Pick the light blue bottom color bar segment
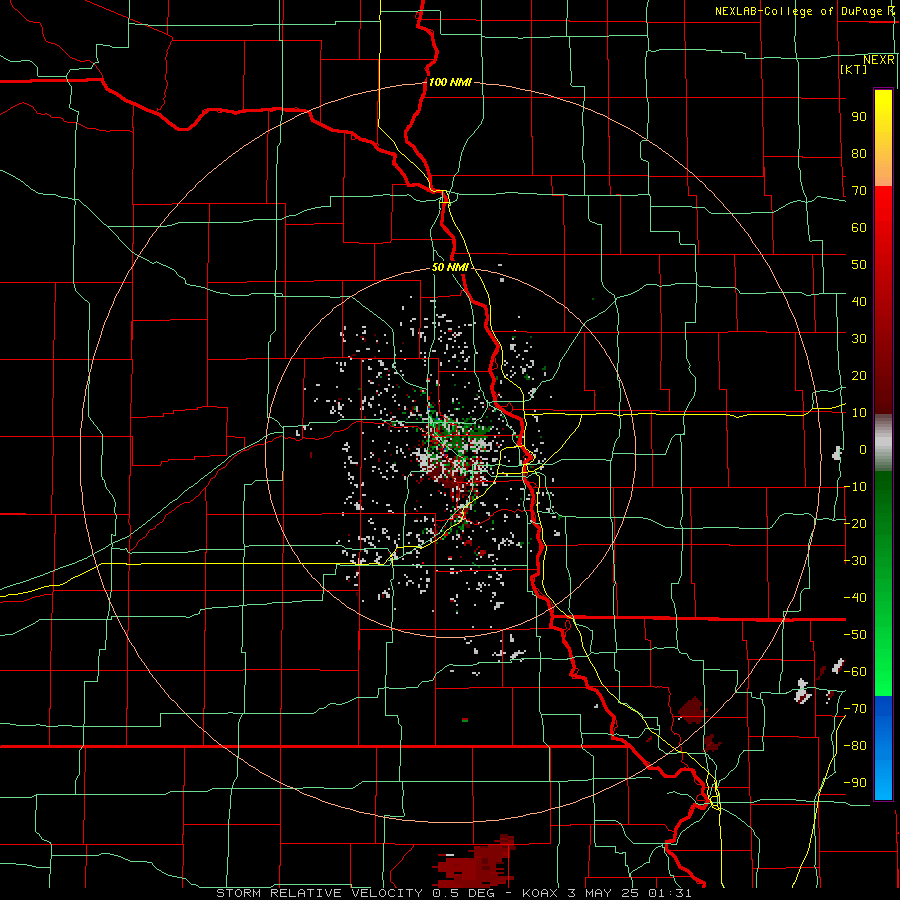The width and height of the screenshot is (900, 900). [x=883, y=778]
